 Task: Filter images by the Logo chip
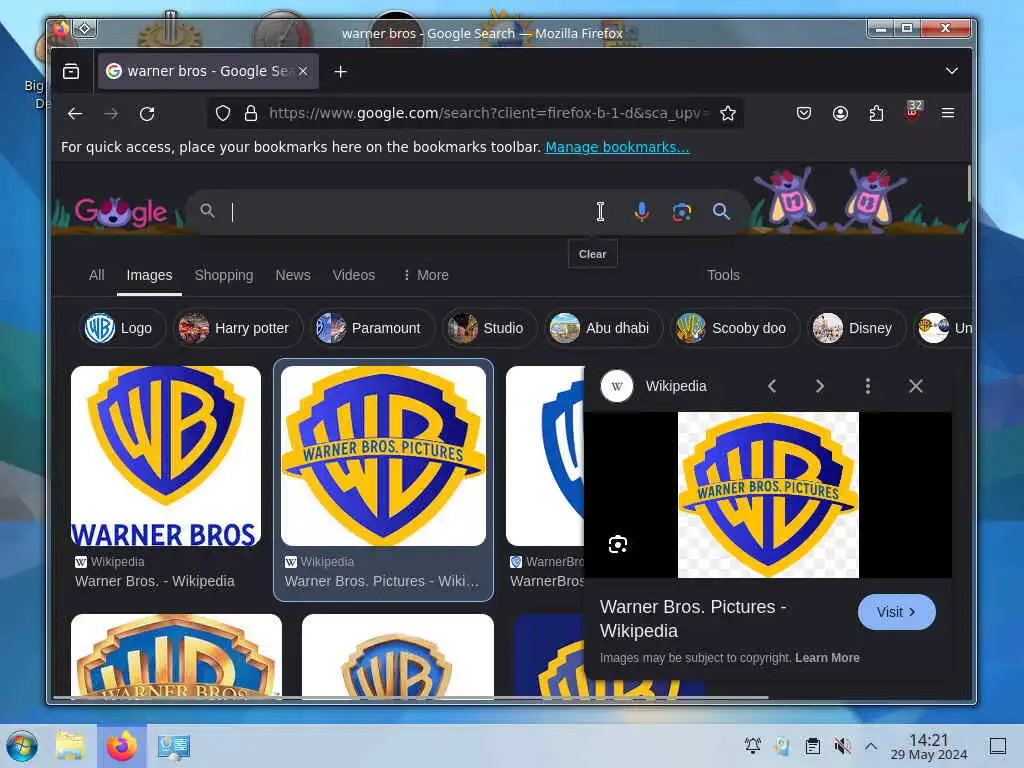[122, 328]
